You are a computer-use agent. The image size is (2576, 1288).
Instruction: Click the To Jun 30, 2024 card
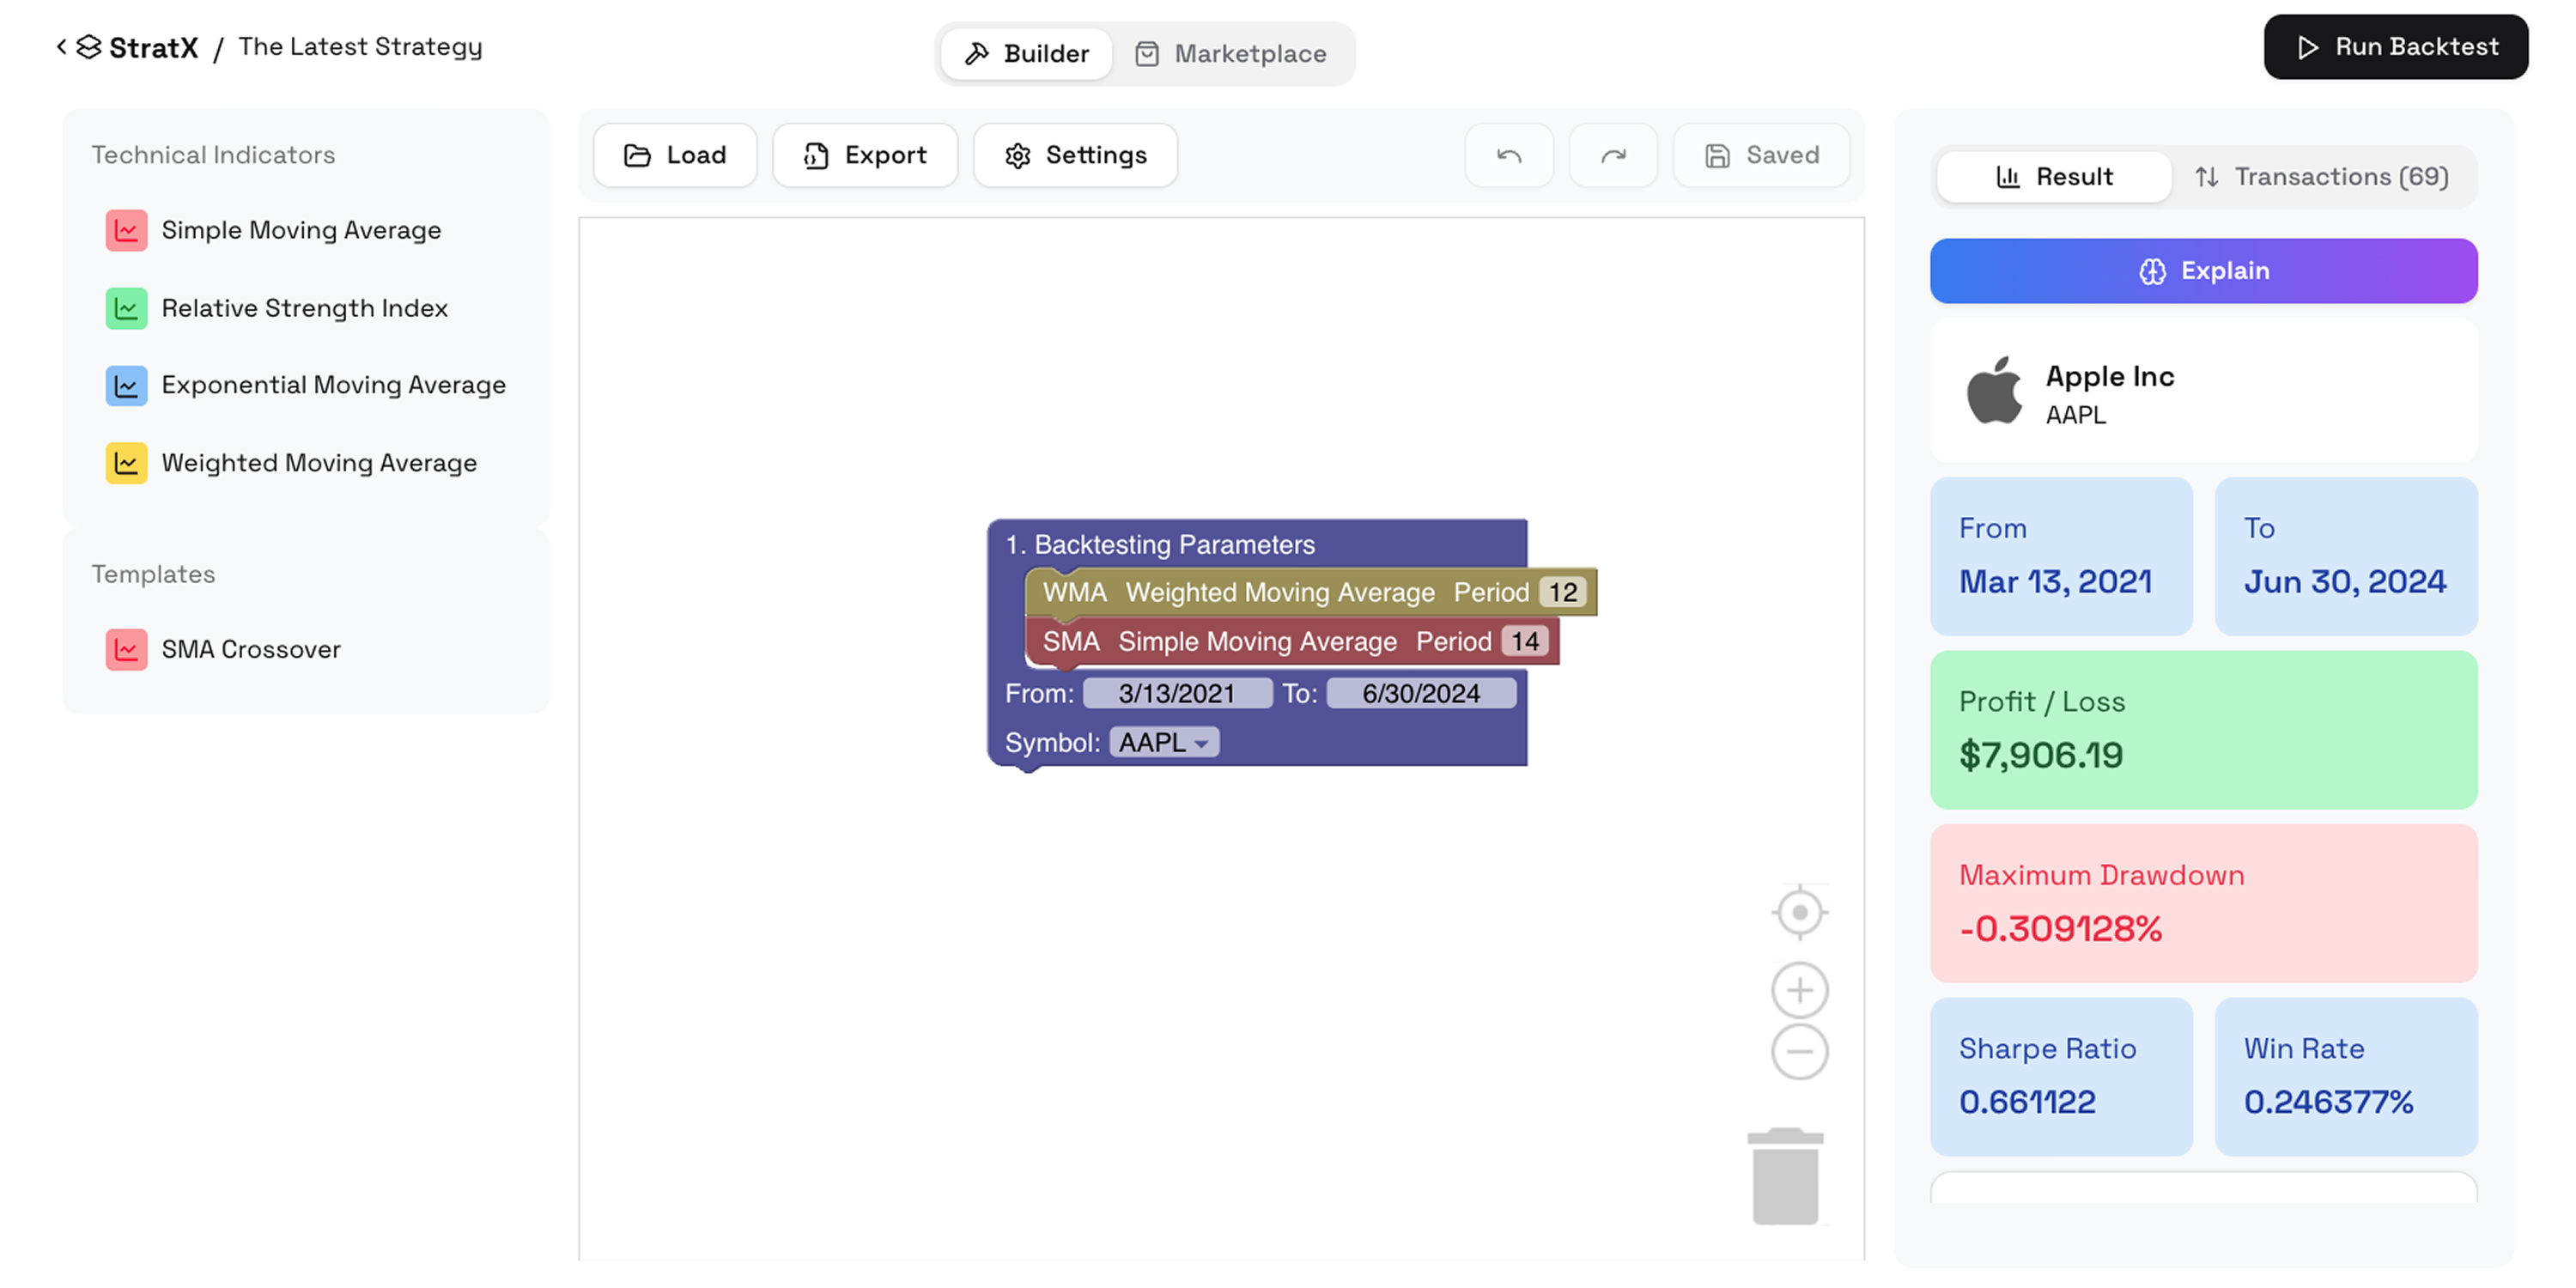(2346, 556)
